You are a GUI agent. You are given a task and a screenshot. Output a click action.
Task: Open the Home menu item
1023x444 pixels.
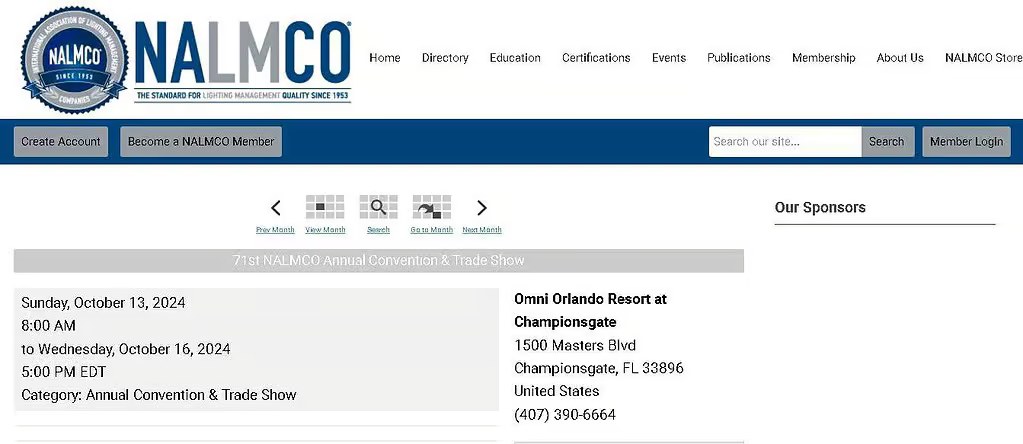[385, 57]
